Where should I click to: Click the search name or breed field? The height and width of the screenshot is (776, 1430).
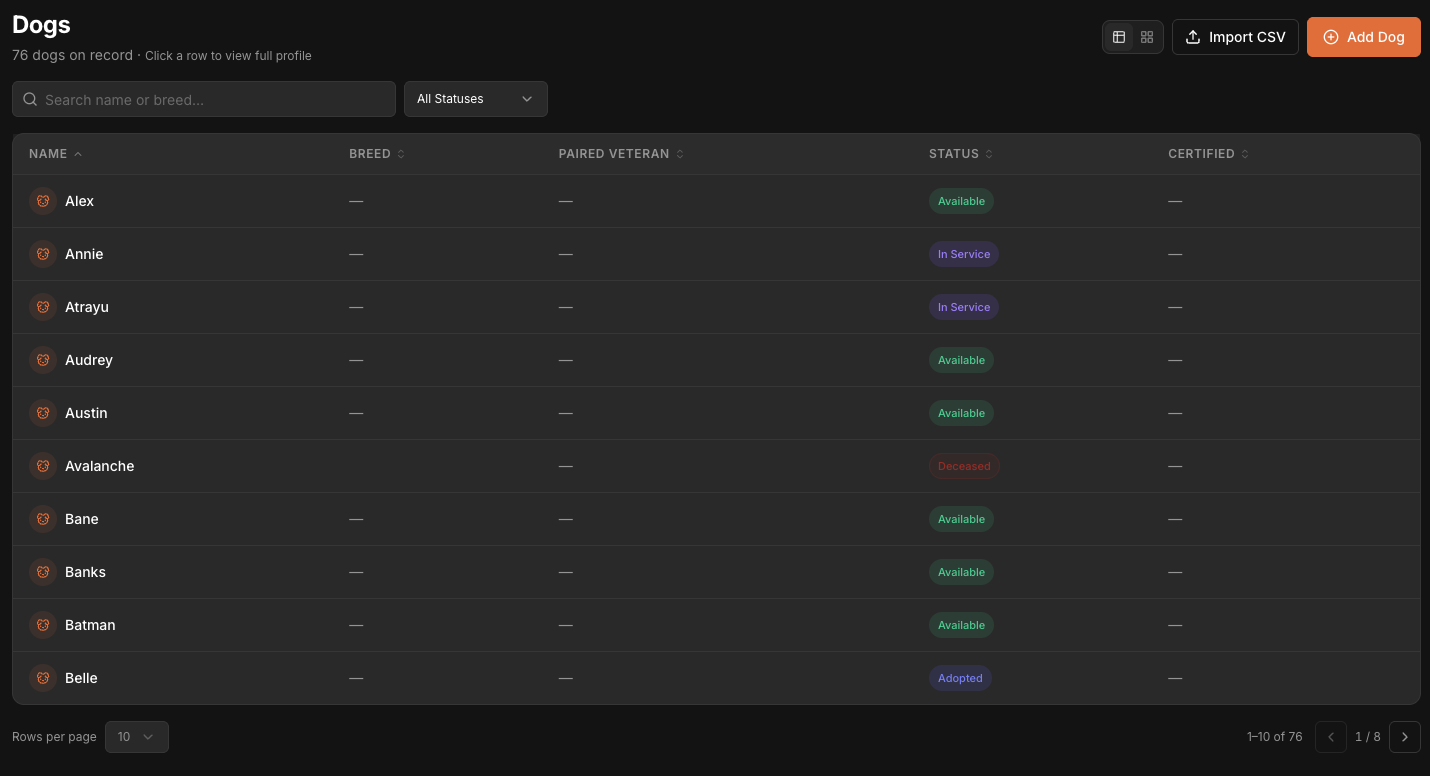click(x=203, y=99)
